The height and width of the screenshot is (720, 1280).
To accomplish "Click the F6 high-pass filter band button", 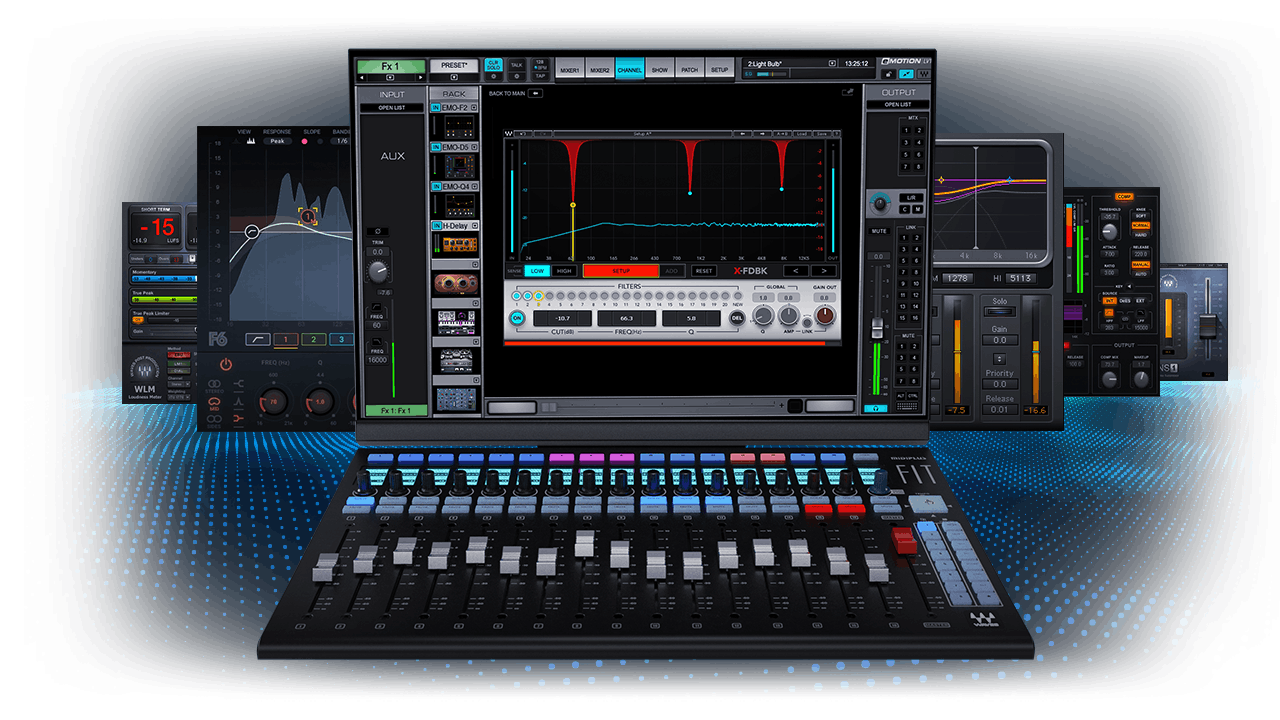I will 258,339.
